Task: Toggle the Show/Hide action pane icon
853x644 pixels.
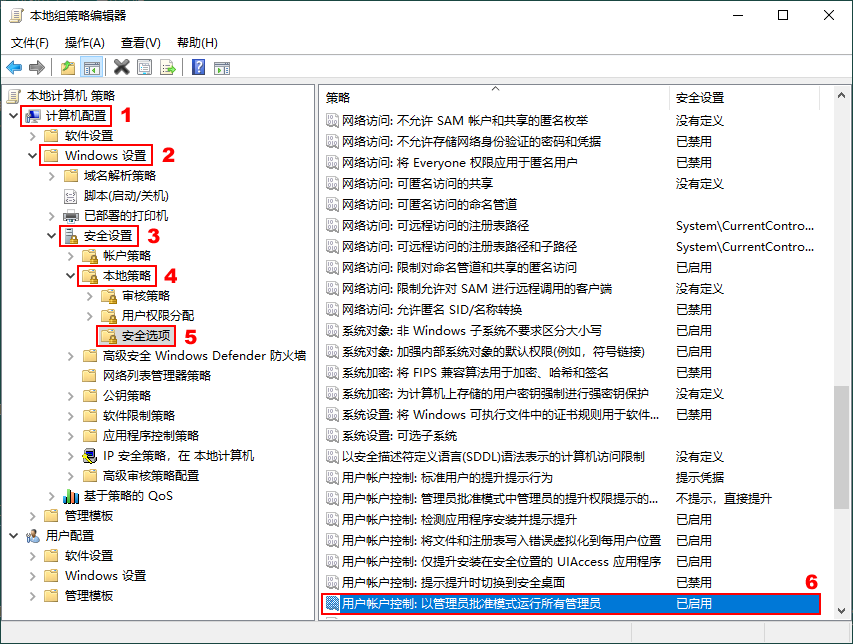Action: 222,67
